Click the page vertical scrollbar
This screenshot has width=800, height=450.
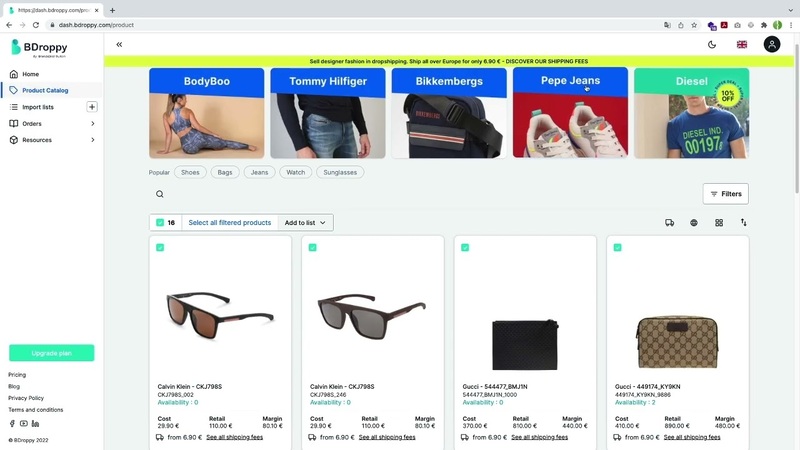coord(796,117)
